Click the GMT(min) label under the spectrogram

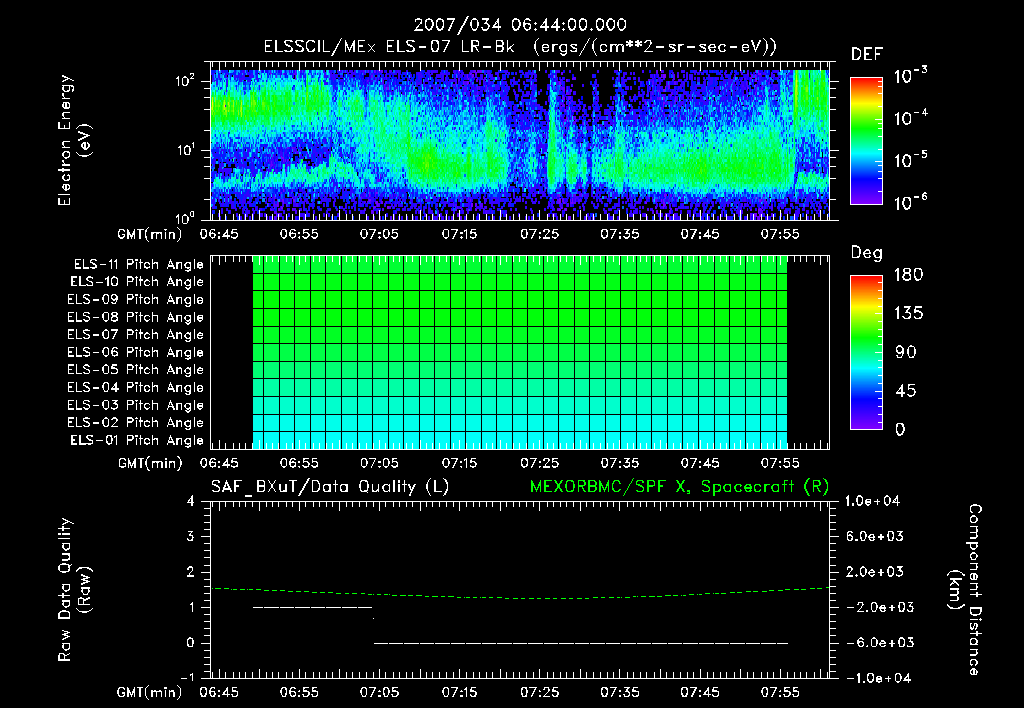coord(150,234)
